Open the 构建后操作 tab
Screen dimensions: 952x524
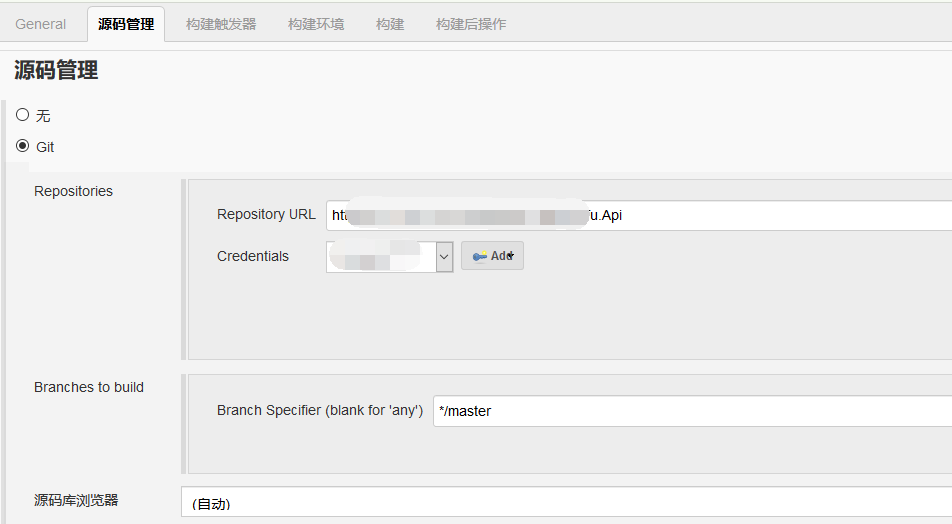pos(471,24)
